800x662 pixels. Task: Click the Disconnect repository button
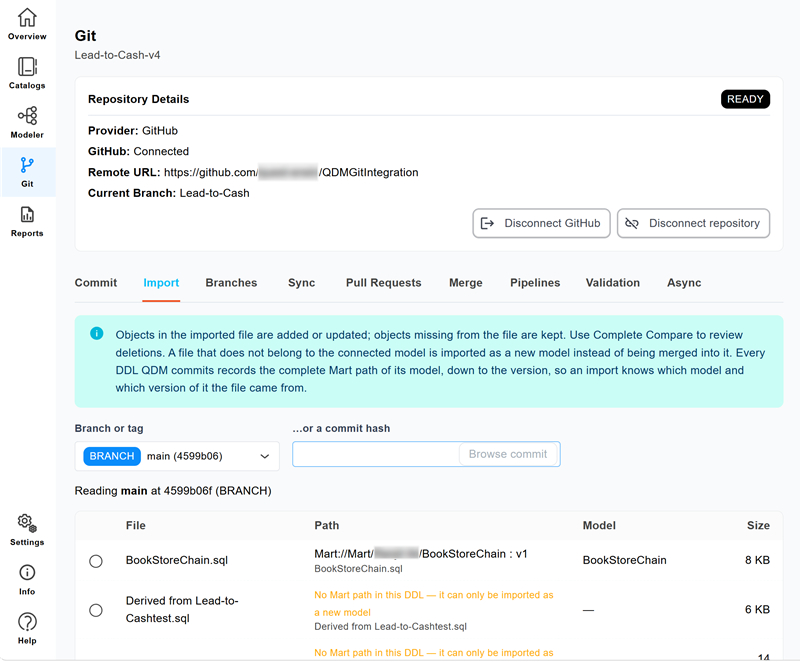[x=693, y=223]
